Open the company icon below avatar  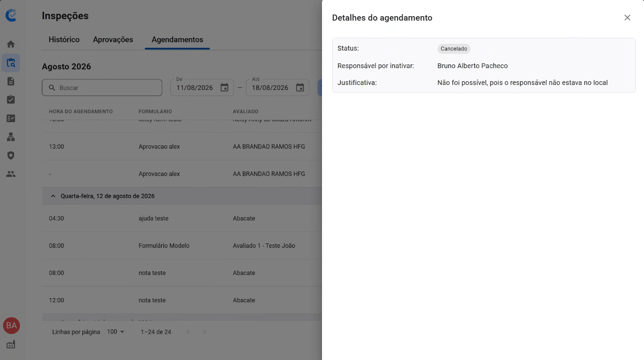tap(11, 344)
